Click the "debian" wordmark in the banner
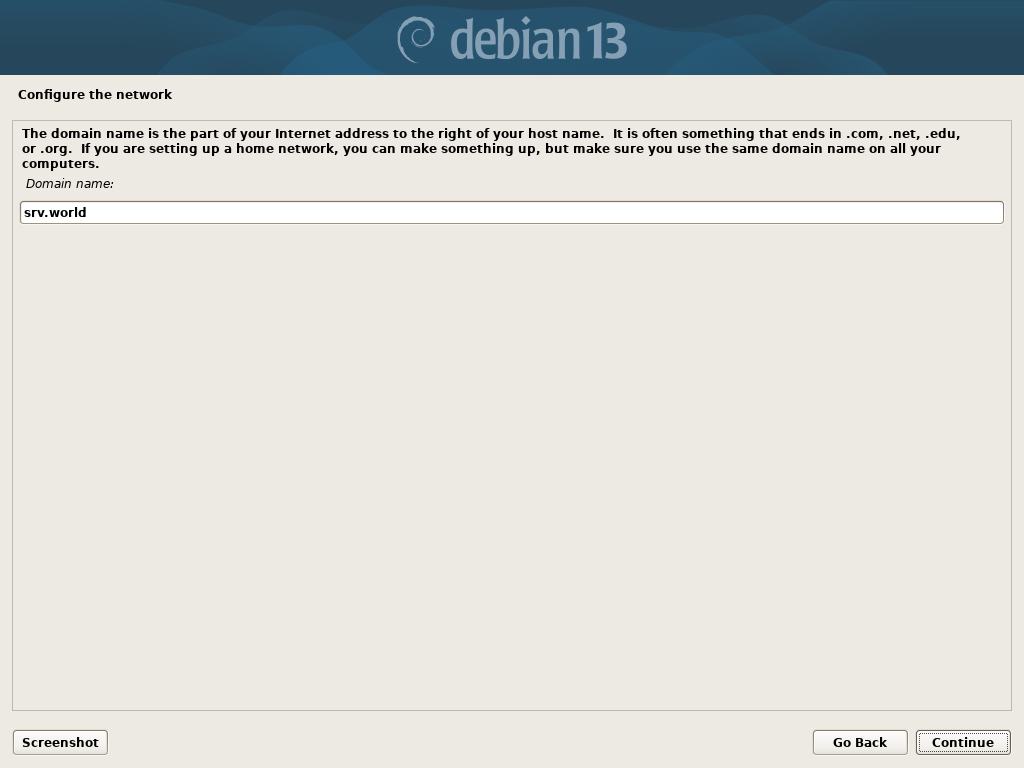This screenshot has width=1024, height=768. [x=515, y=39]
